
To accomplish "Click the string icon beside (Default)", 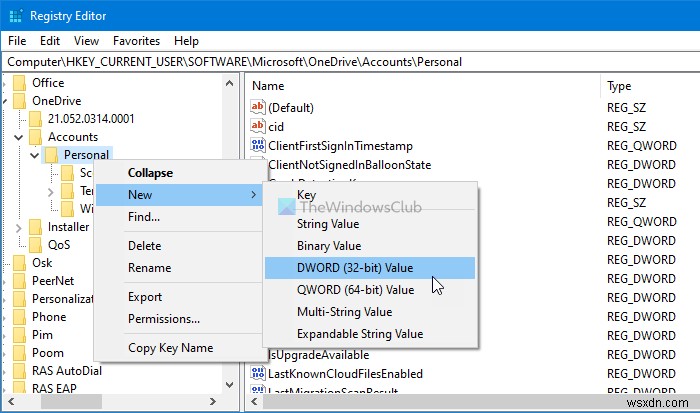I will [x=258, y=107].
